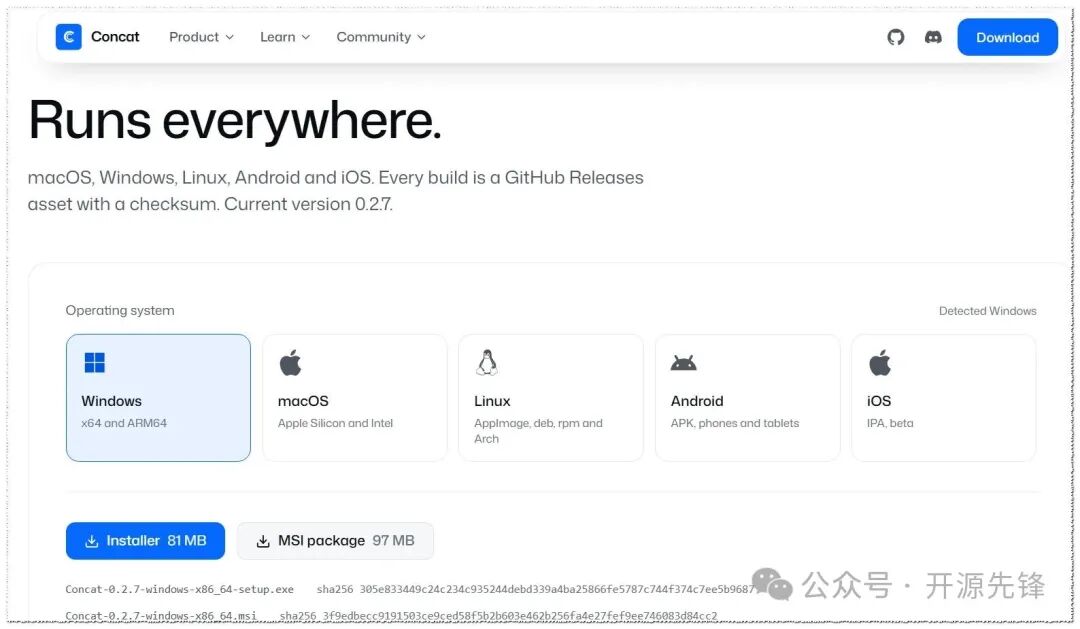Click the "x64 and ARM64" subtitle
The height and width of the screenshot is (629, 1080).
tap(124, 423)
